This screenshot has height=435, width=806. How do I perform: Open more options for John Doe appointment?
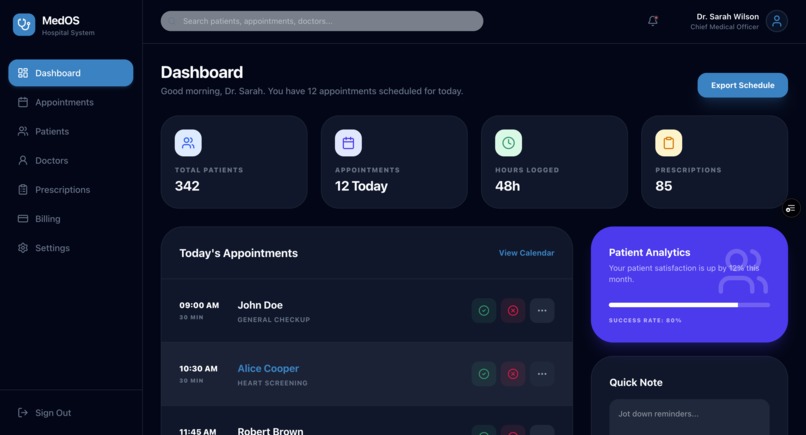(x=542, y=311)
